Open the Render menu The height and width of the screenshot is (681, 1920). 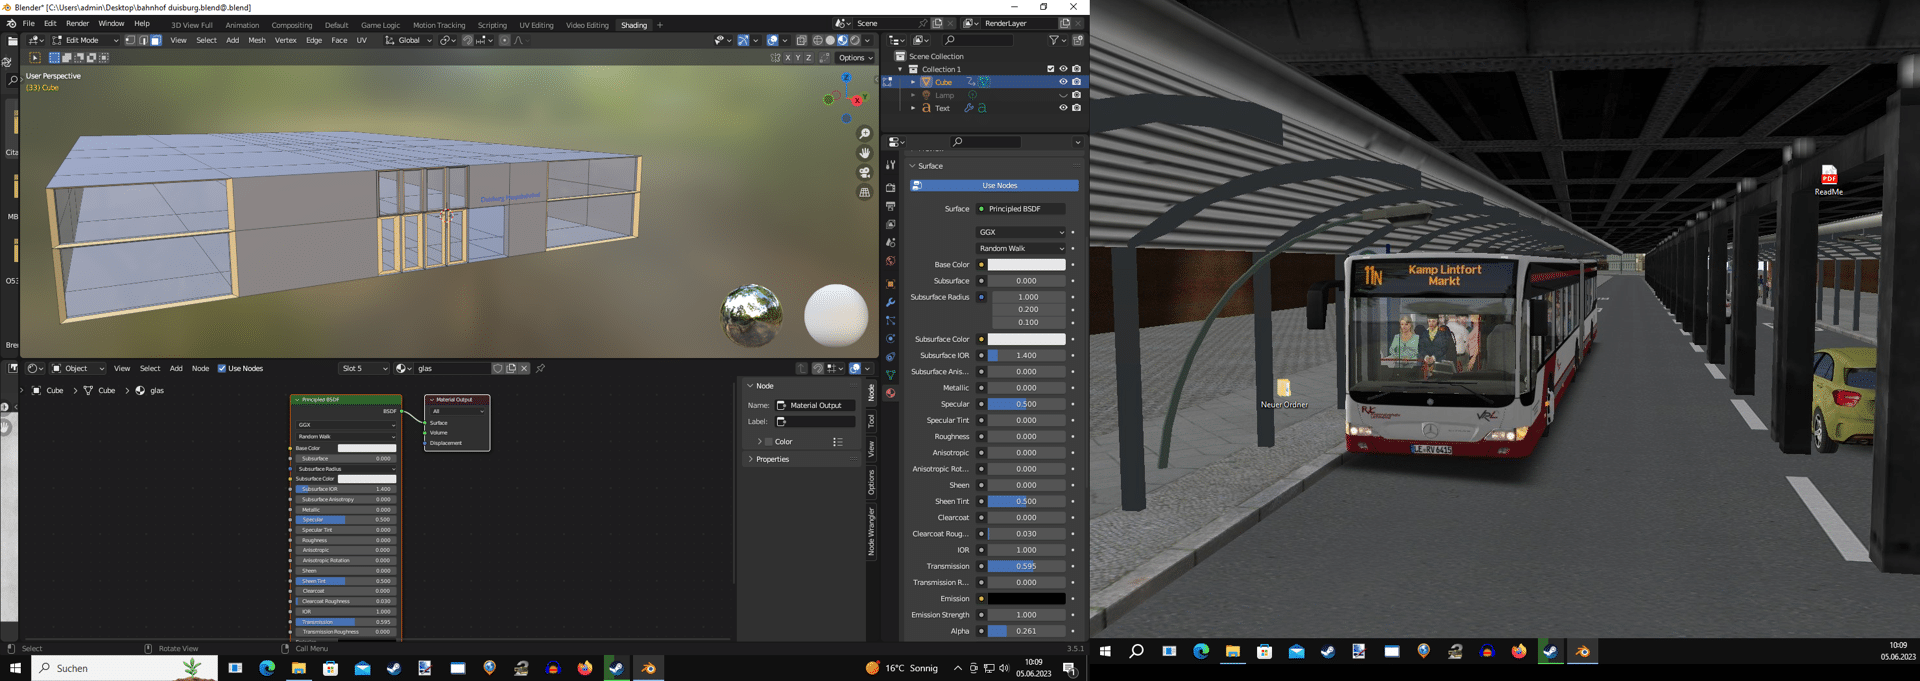point(77,24)
